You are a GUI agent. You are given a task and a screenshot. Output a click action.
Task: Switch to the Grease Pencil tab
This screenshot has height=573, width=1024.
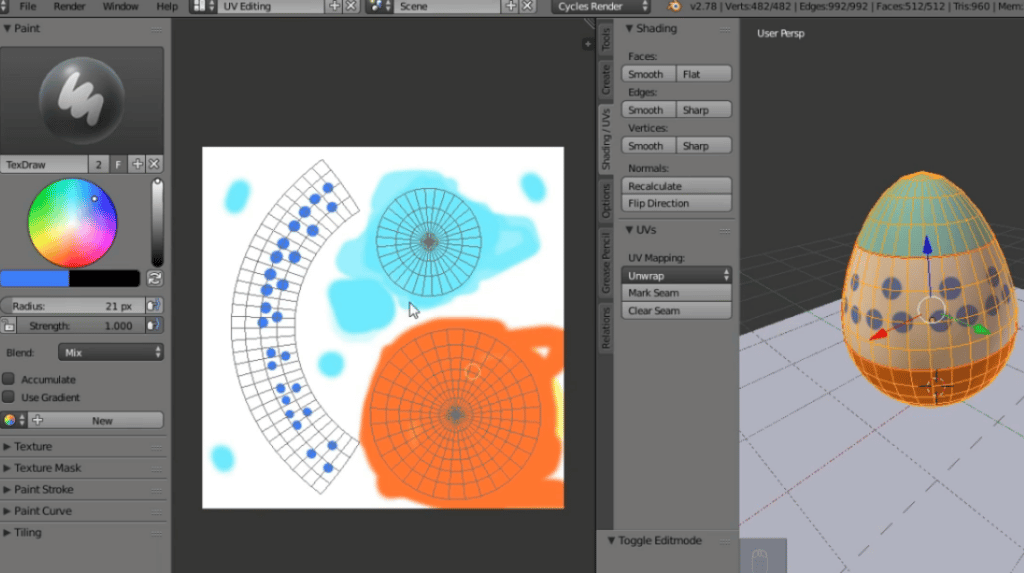click(x=606, y=263)
